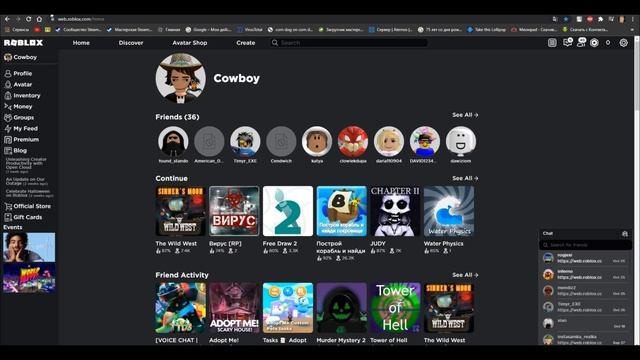This screenshot has height=360, width=640.
Task: Open the Gift Cards icon
Action: (8, 217)
